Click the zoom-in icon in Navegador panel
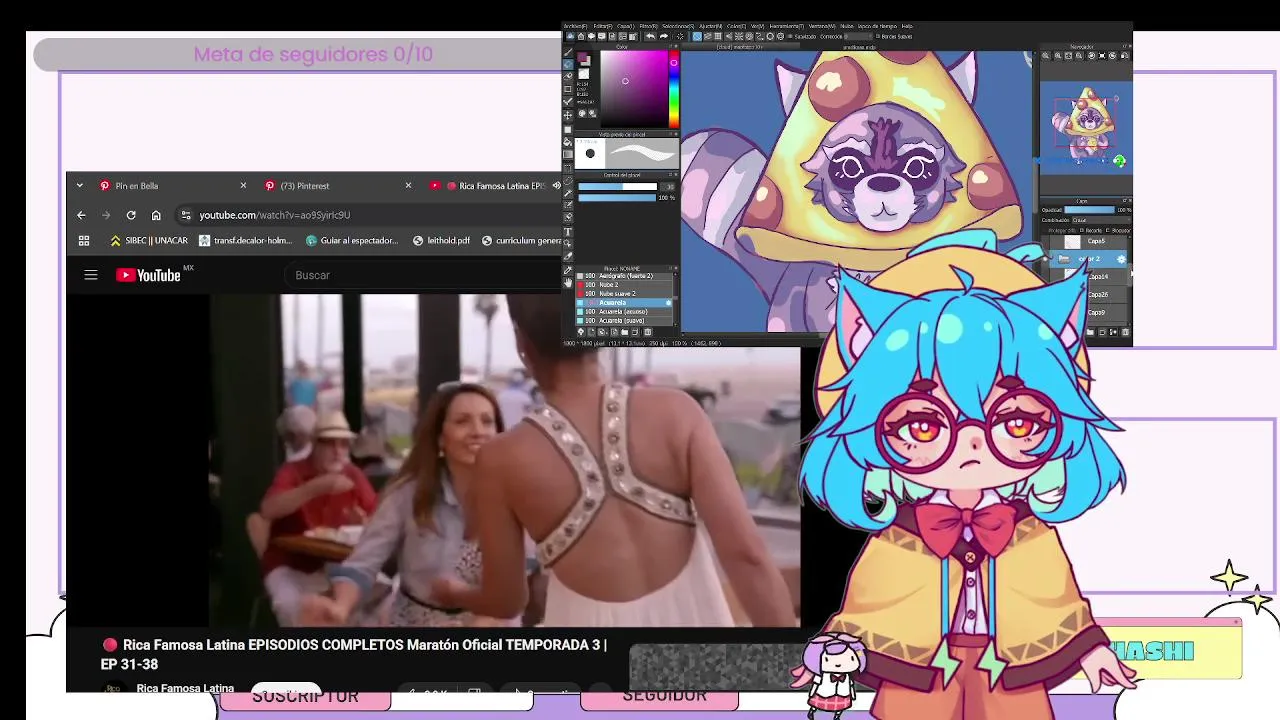1280x720 pixels. tap(1058, 56)
